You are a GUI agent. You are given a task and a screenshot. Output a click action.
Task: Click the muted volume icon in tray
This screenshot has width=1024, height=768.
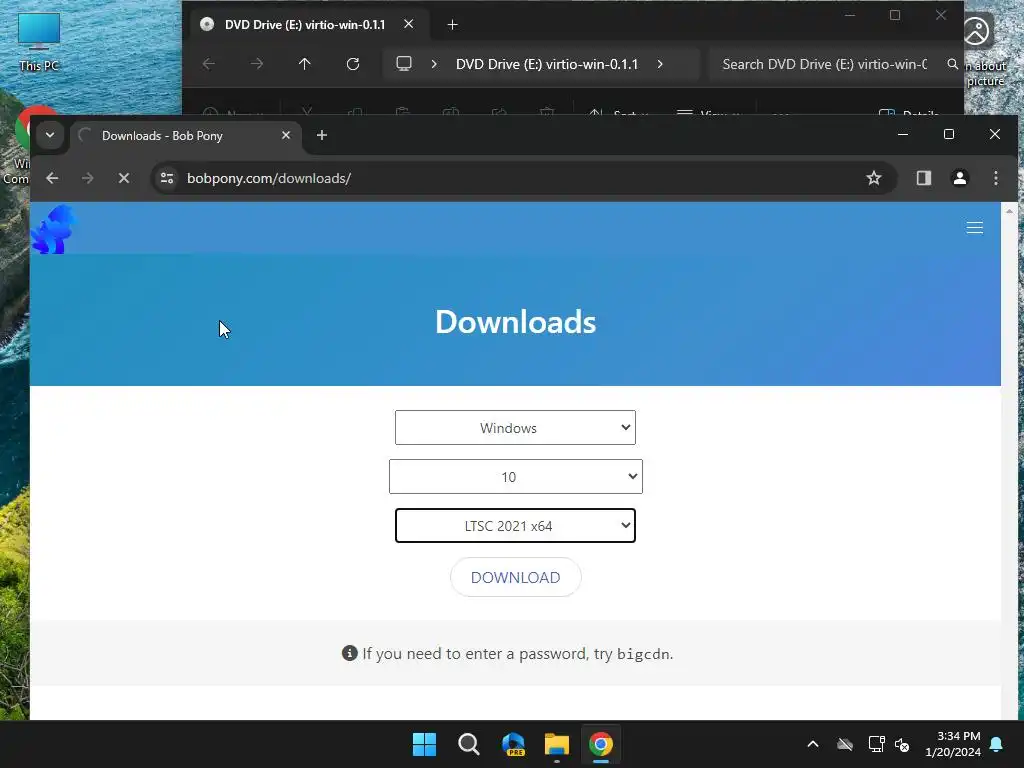click(903, 744)
